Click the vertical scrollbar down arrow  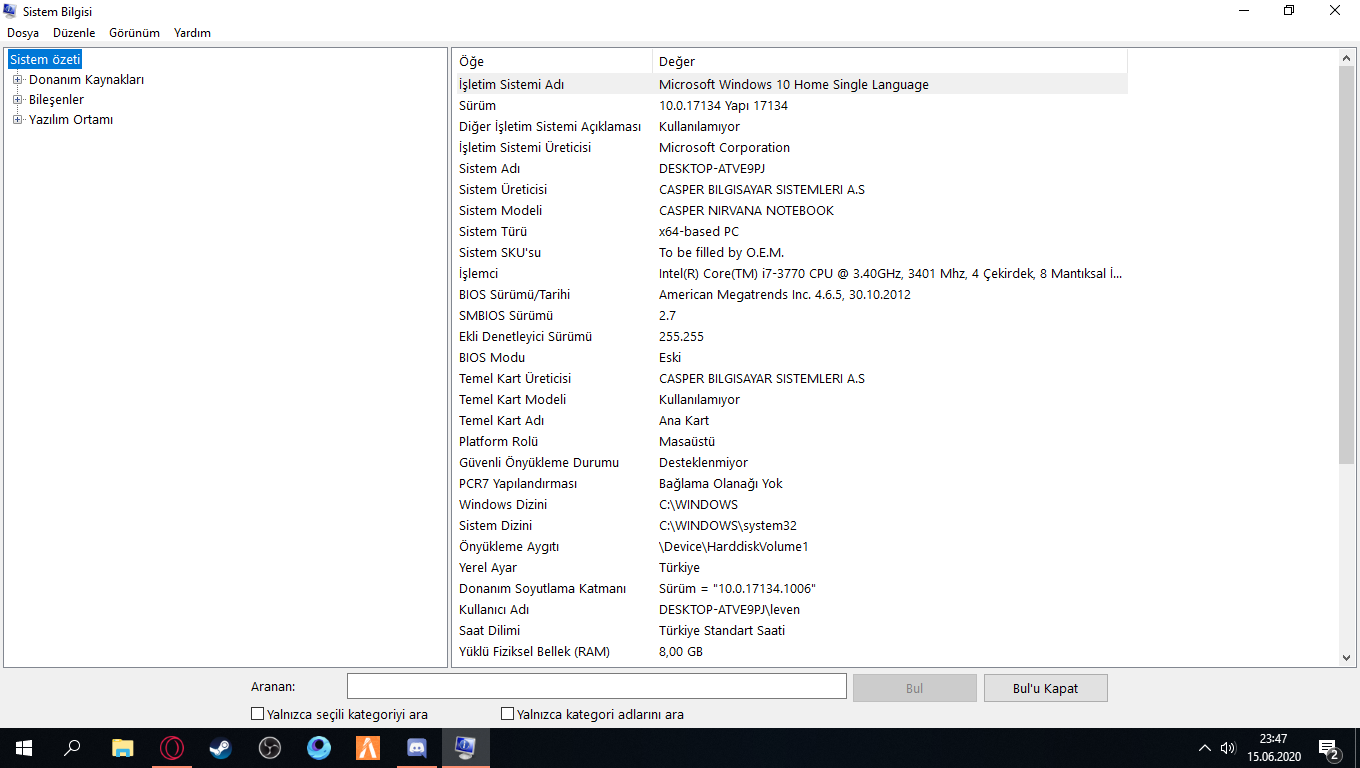(1346, 657)
